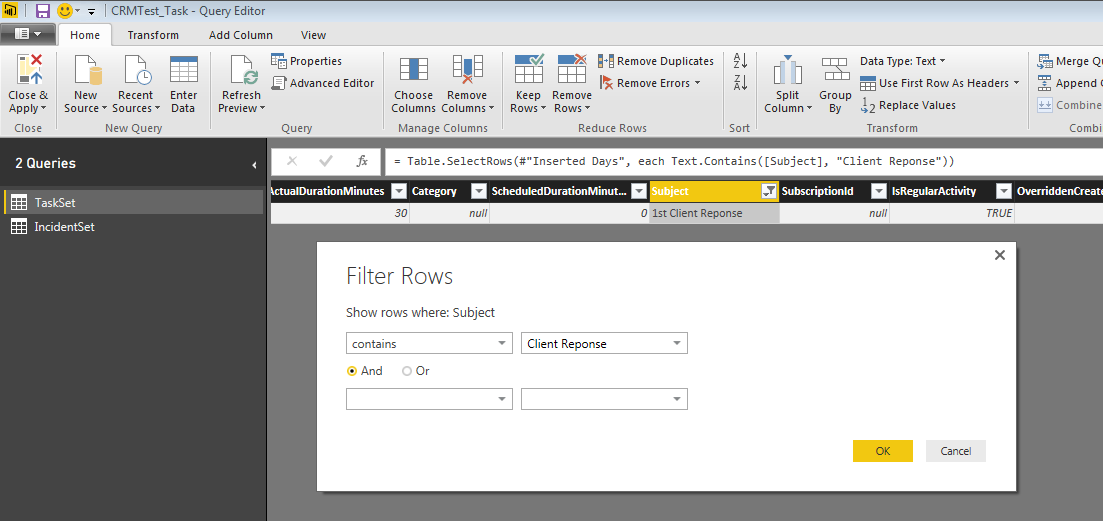Click the smiley feedback icon
Viewport: 1103px width, 521px height.
point(65,11)
